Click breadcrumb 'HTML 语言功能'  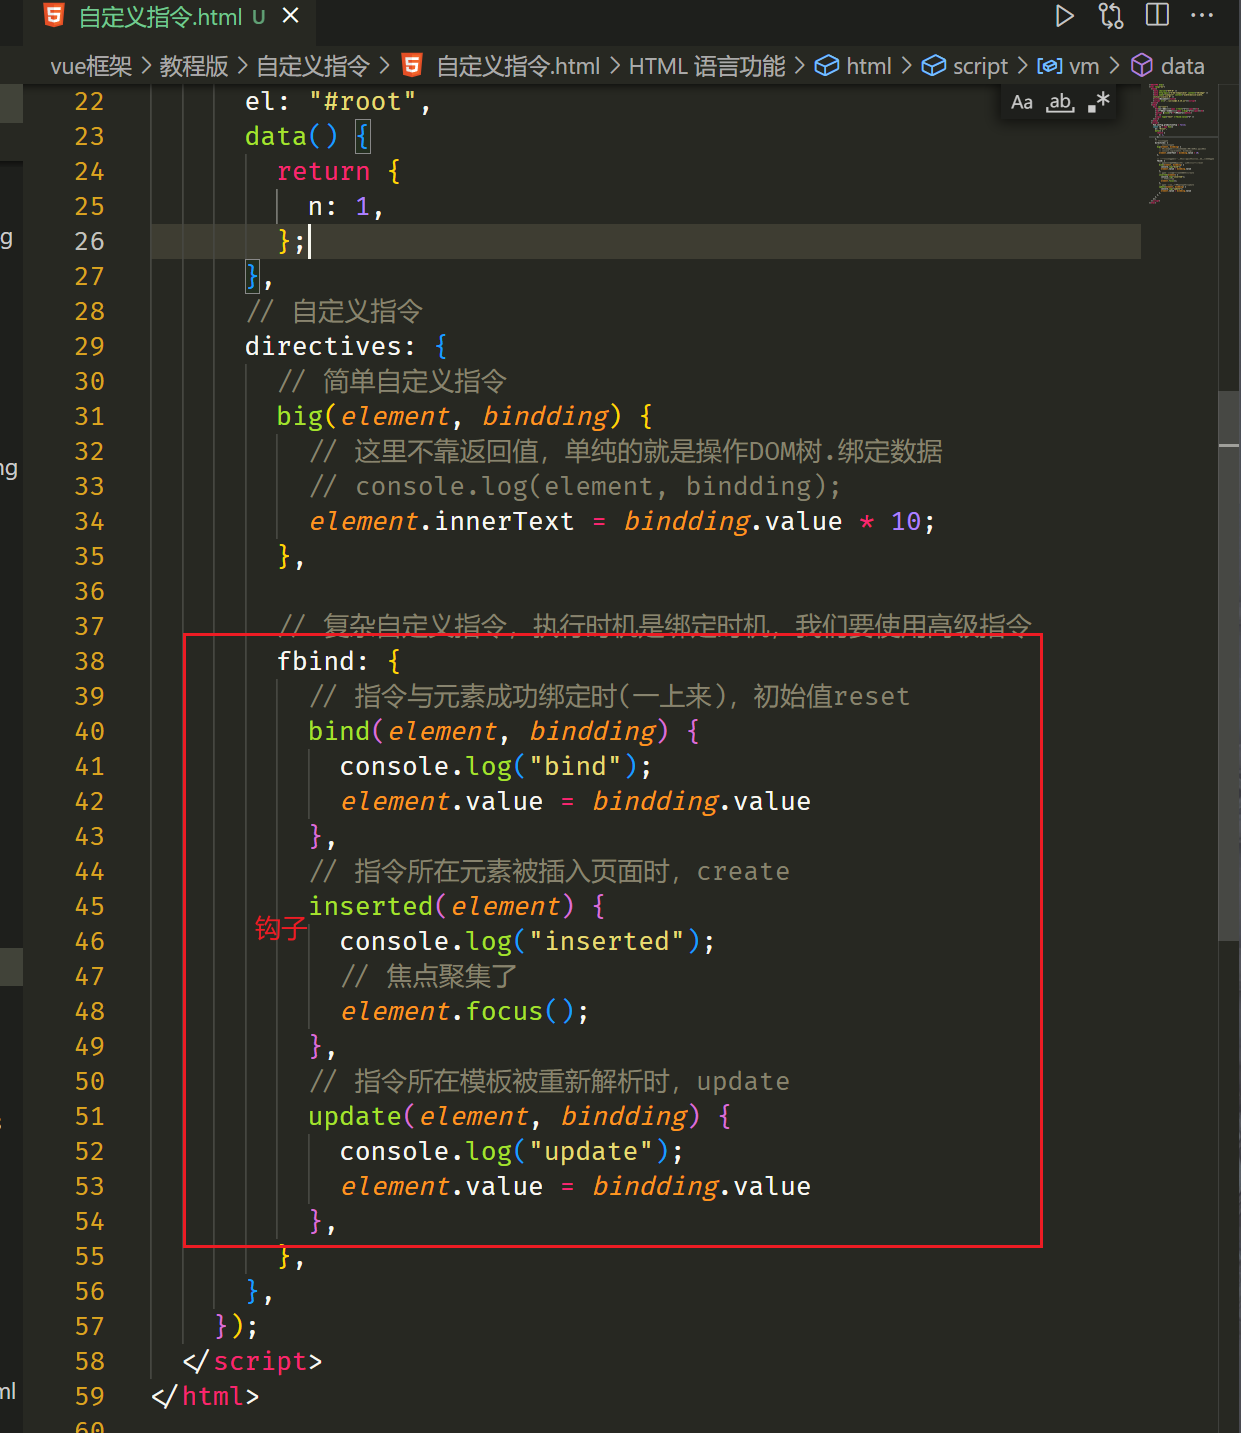click(707, 66)
